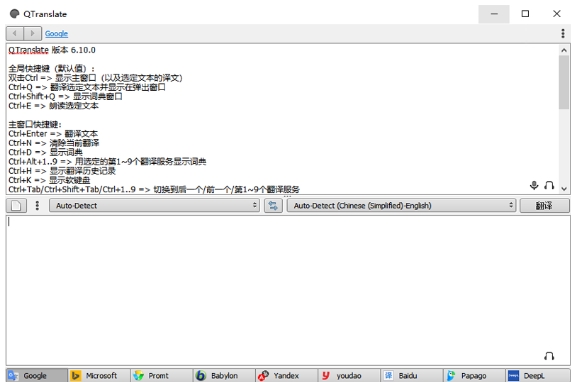Click the 翻译 translate button

pyautogui.click(x=544, y=206)
